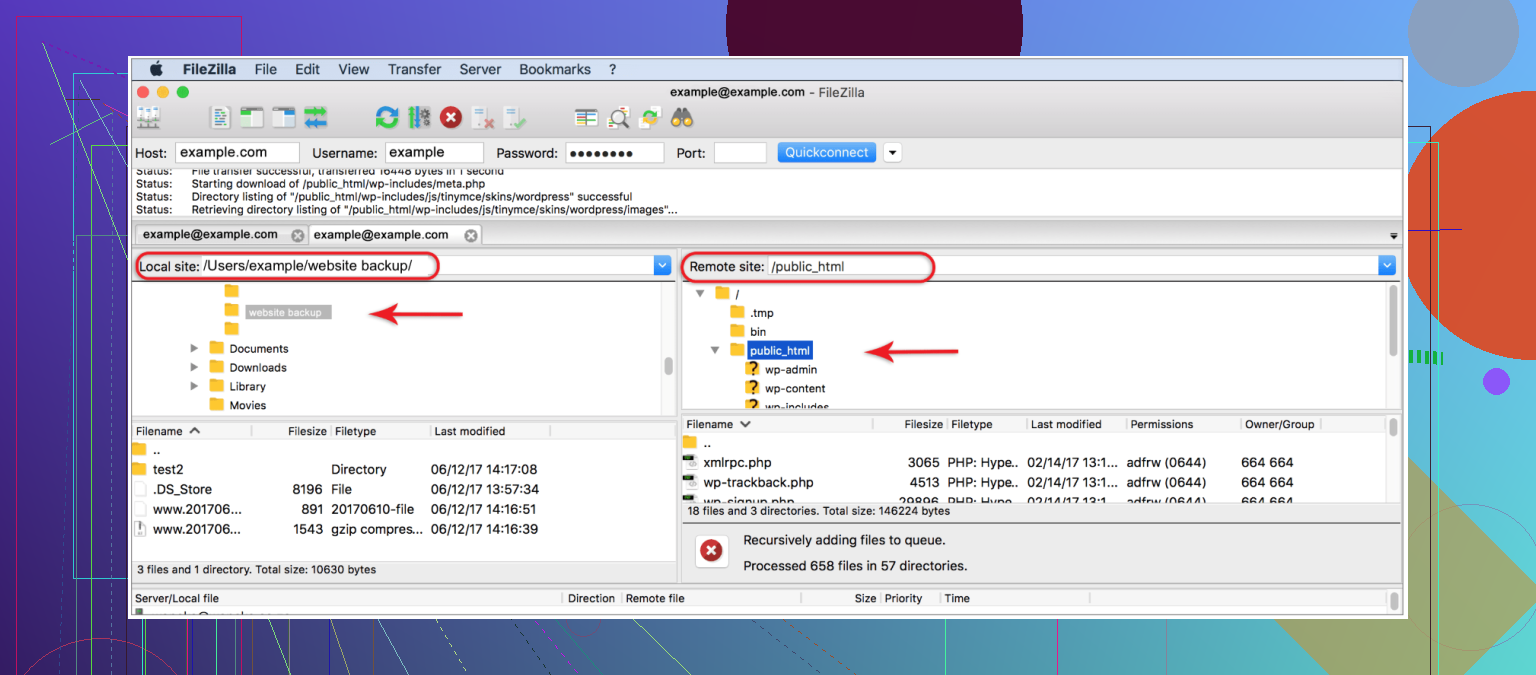
Task: Open the ? help menu
Action: tap(613, 70)
